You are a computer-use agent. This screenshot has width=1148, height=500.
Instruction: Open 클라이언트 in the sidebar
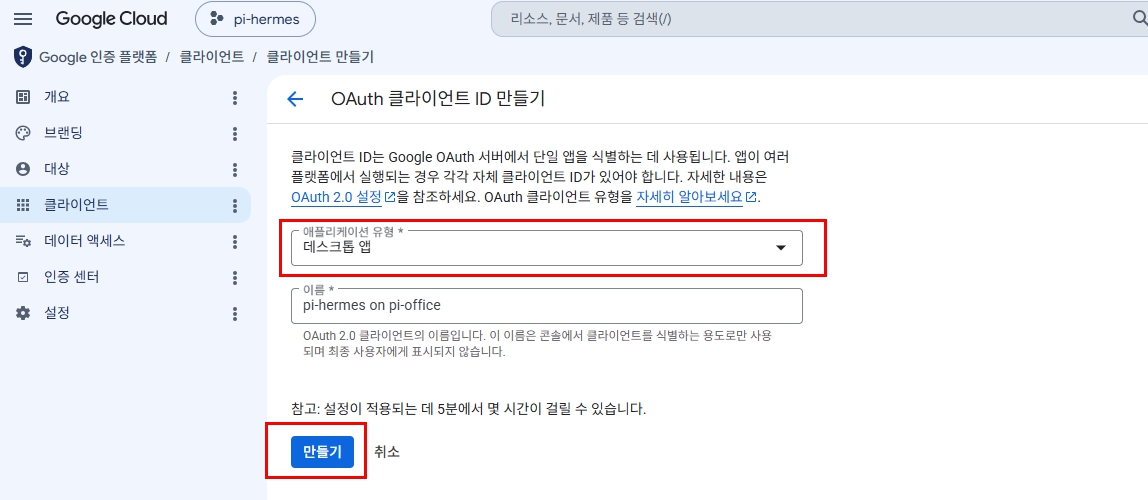(x=125, y=205)
